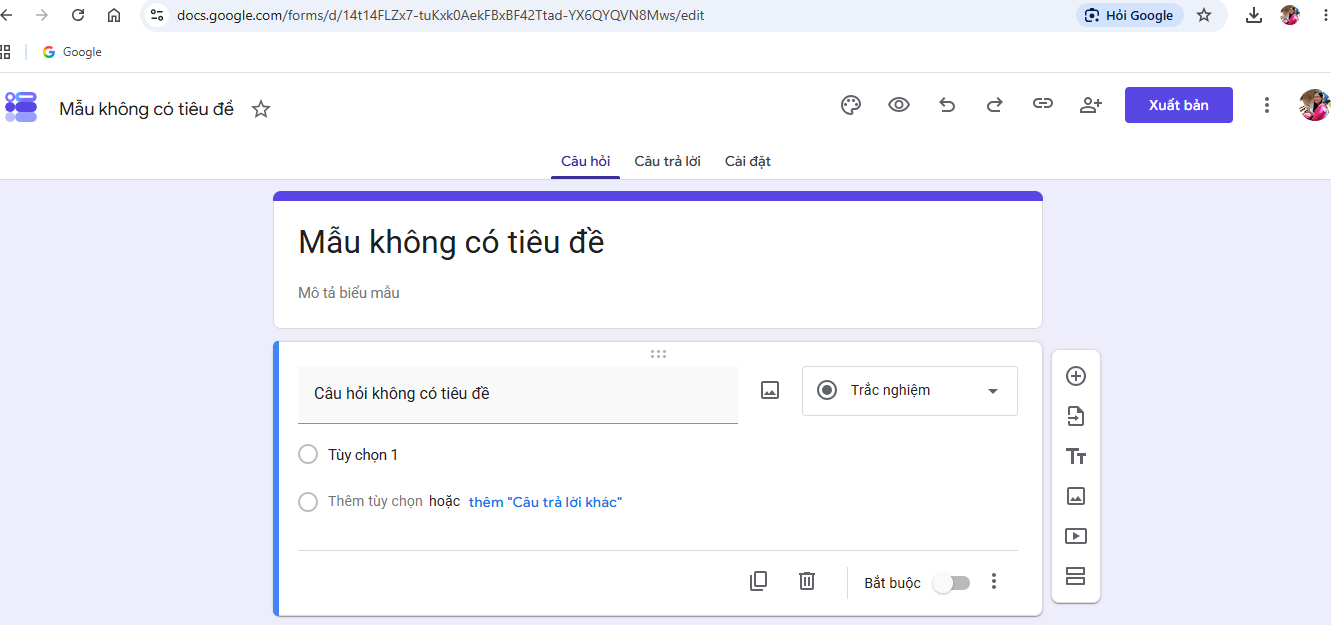Go to browser home page
The height and width of the screenshot is (625, 1331).
(114, 15)
